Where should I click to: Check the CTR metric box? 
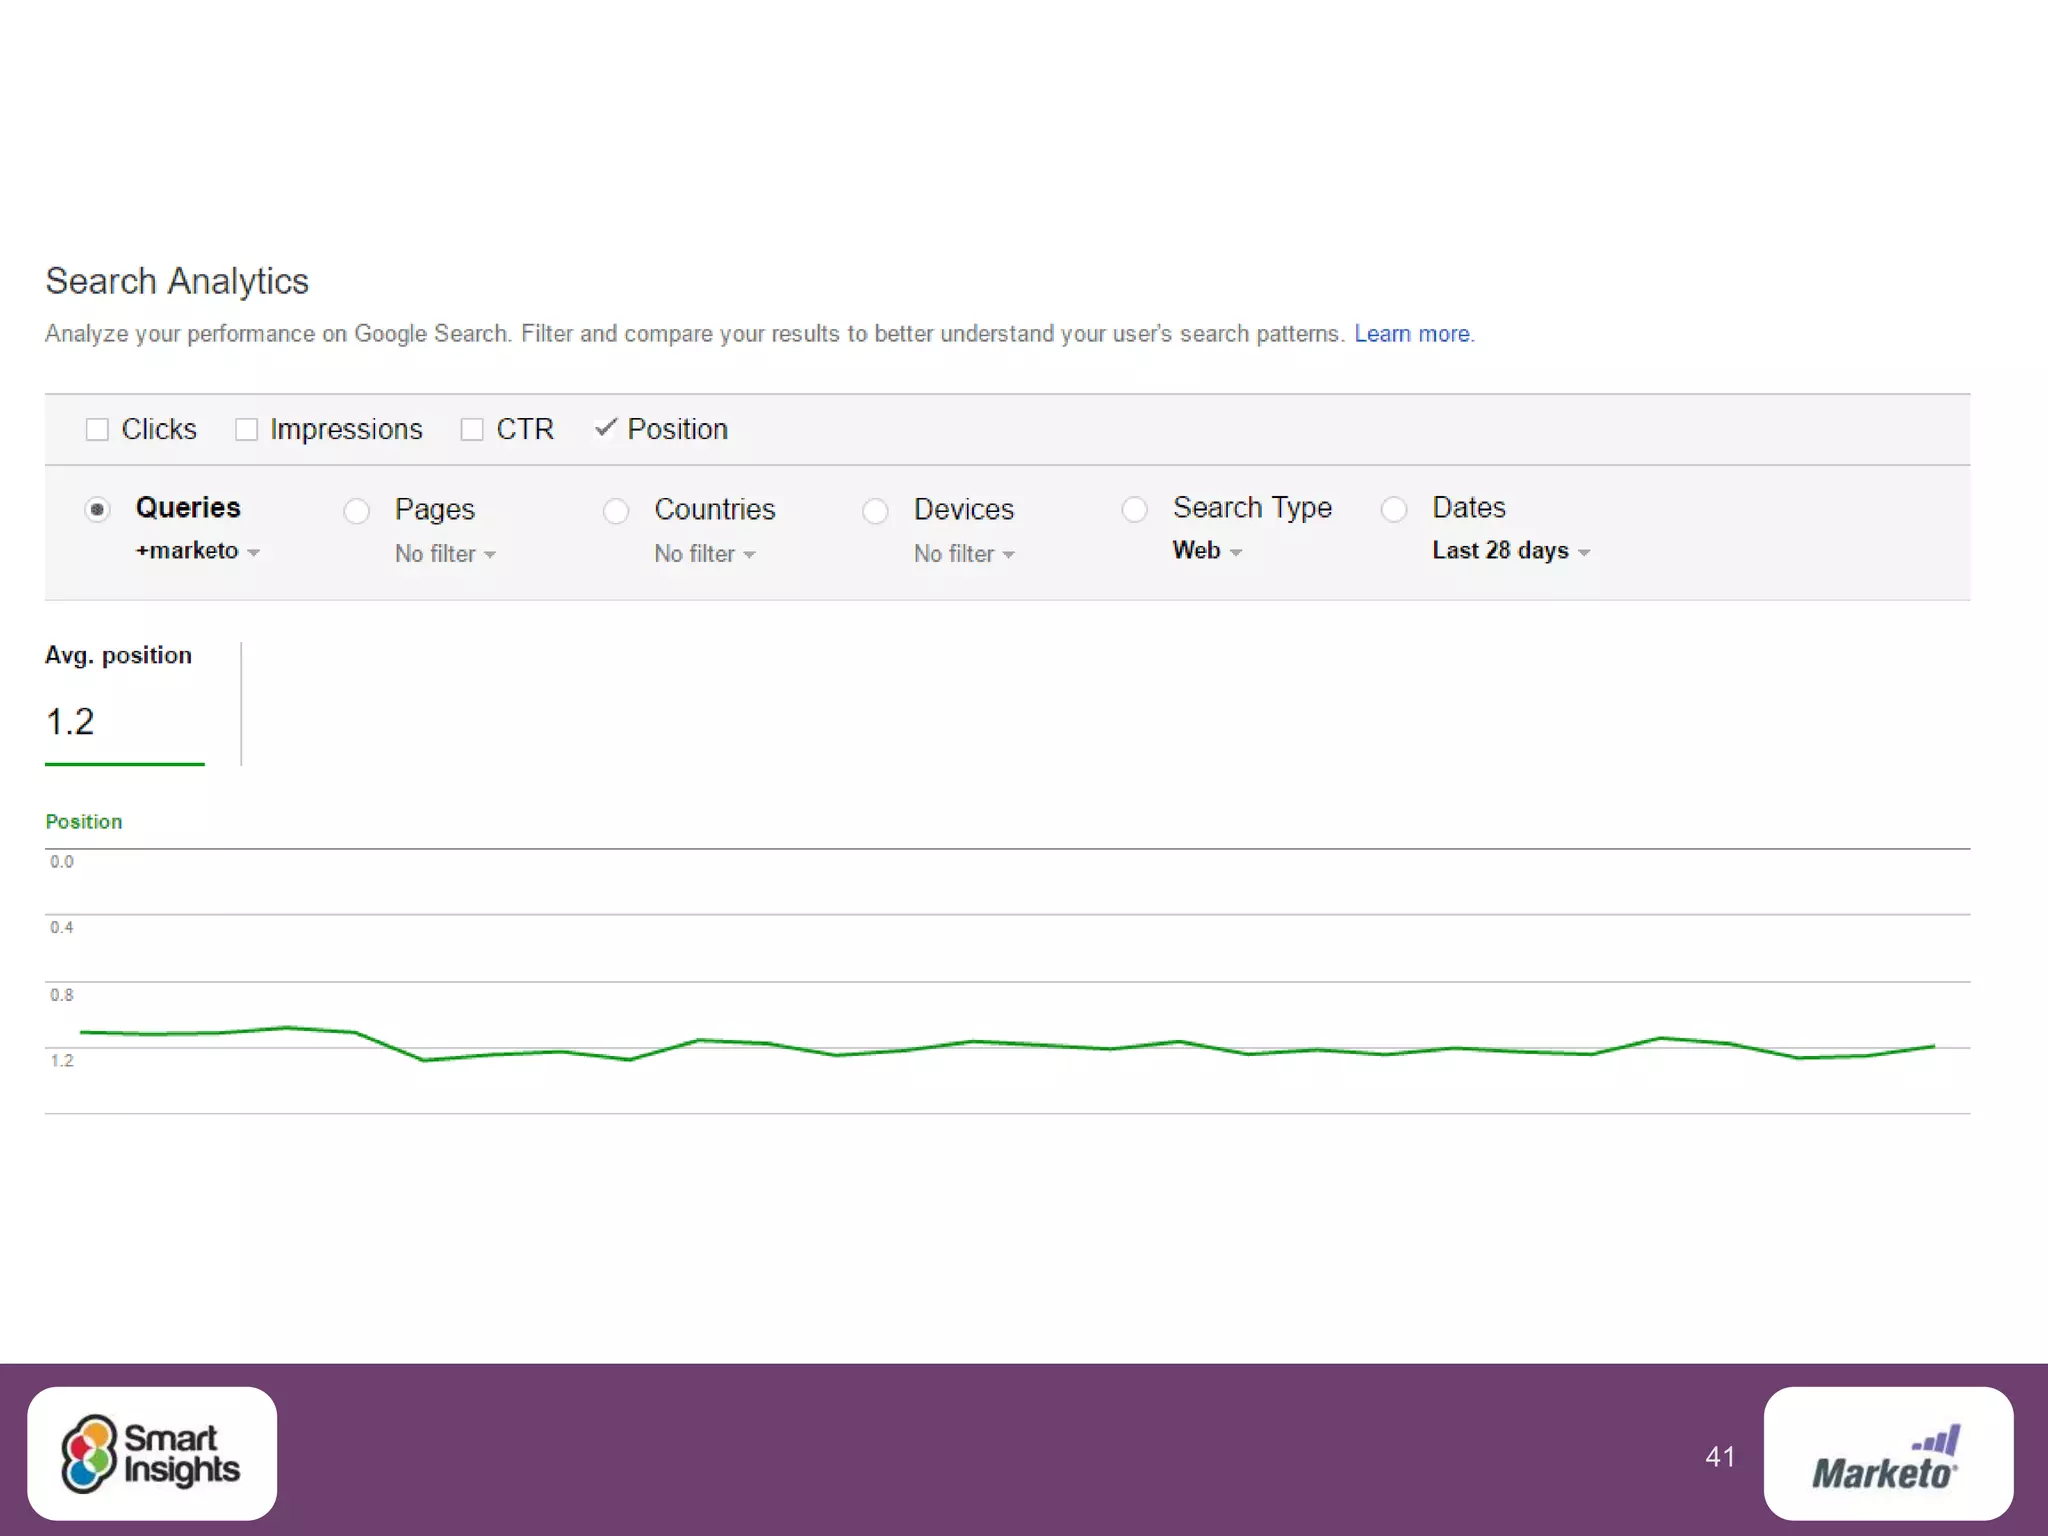[x=472, y=430]
